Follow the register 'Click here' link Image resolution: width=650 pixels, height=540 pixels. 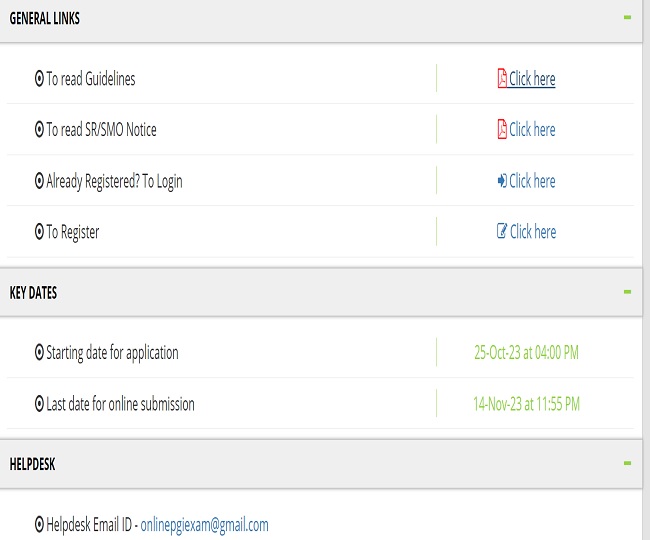tap(533, 232)
